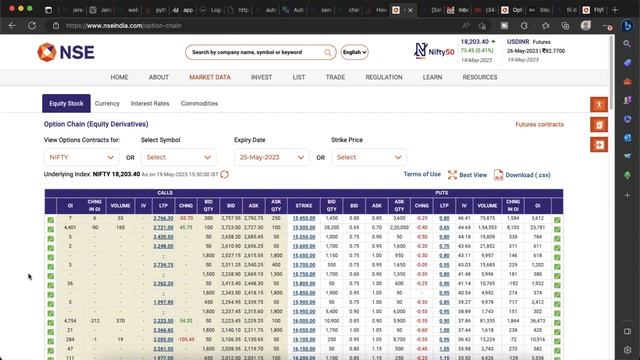Open the Edge sidebar Outlook icon
640x360 pixels.
(x=627, y=138)
